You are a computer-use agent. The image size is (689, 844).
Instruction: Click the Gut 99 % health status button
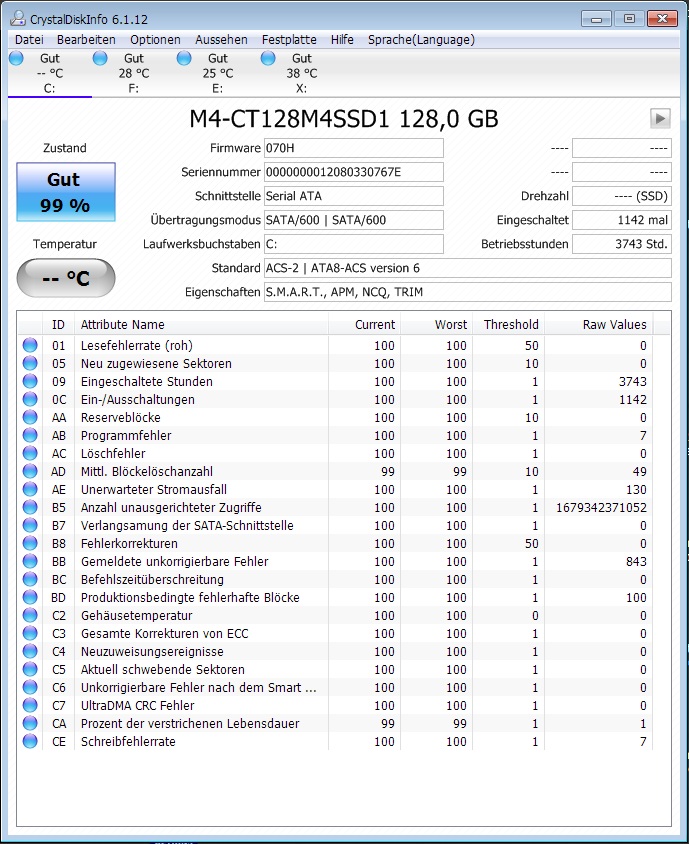66,192
